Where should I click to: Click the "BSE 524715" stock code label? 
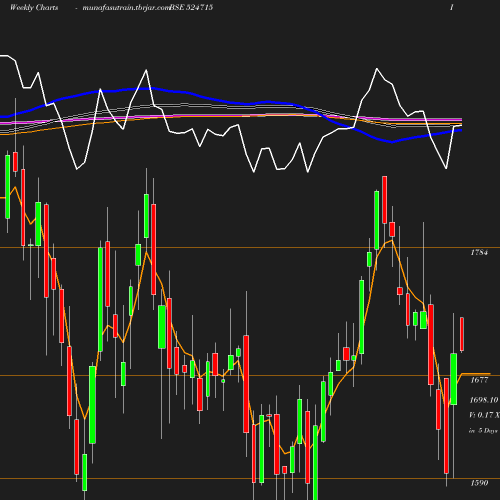(x=191, y=7)
